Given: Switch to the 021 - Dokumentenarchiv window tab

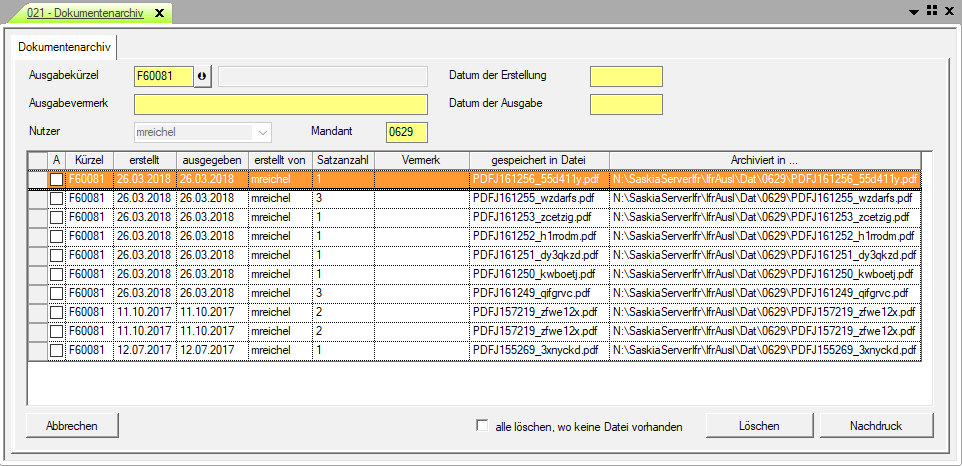Looking at the screenshot, I should click(x=86, y=11).
